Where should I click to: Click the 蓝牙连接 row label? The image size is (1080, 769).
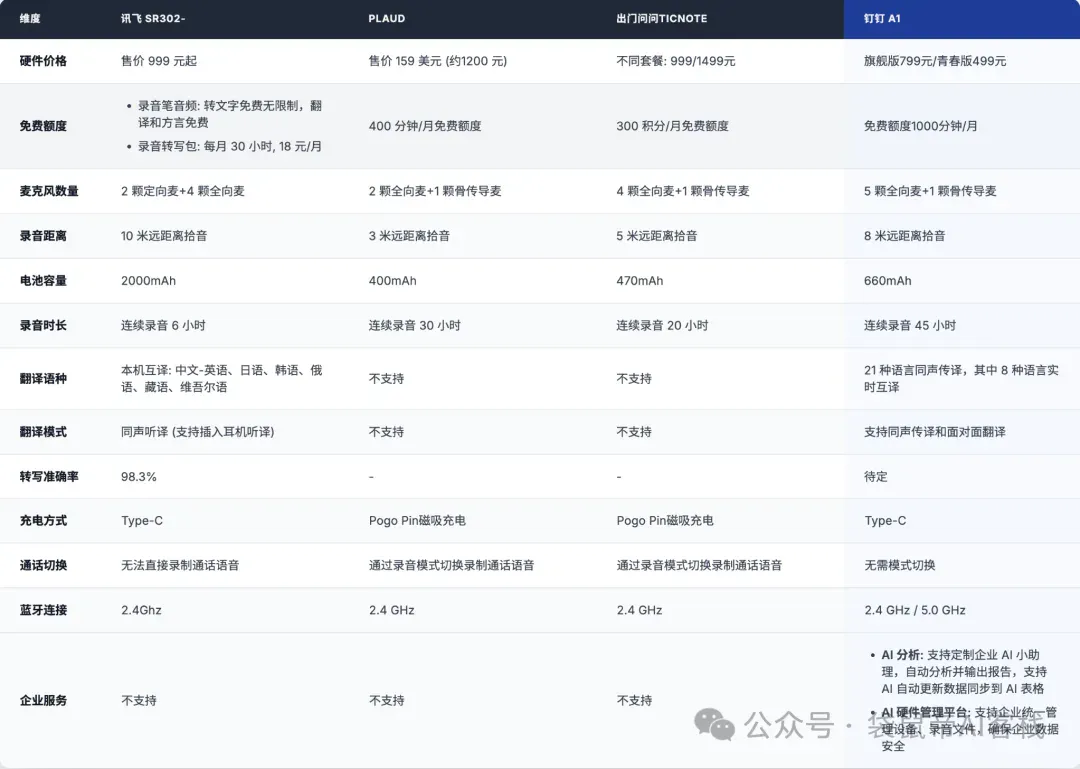coord(43,610)
